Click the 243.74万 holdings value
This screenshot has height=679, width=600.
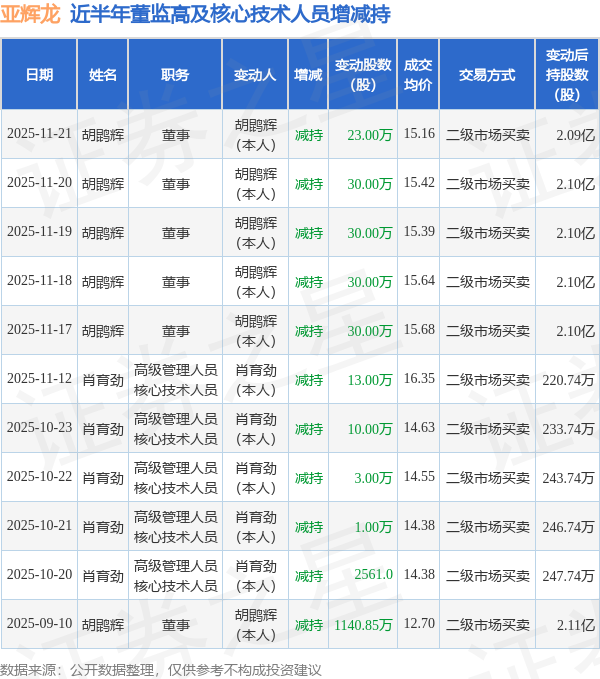(x=568, y=478)
